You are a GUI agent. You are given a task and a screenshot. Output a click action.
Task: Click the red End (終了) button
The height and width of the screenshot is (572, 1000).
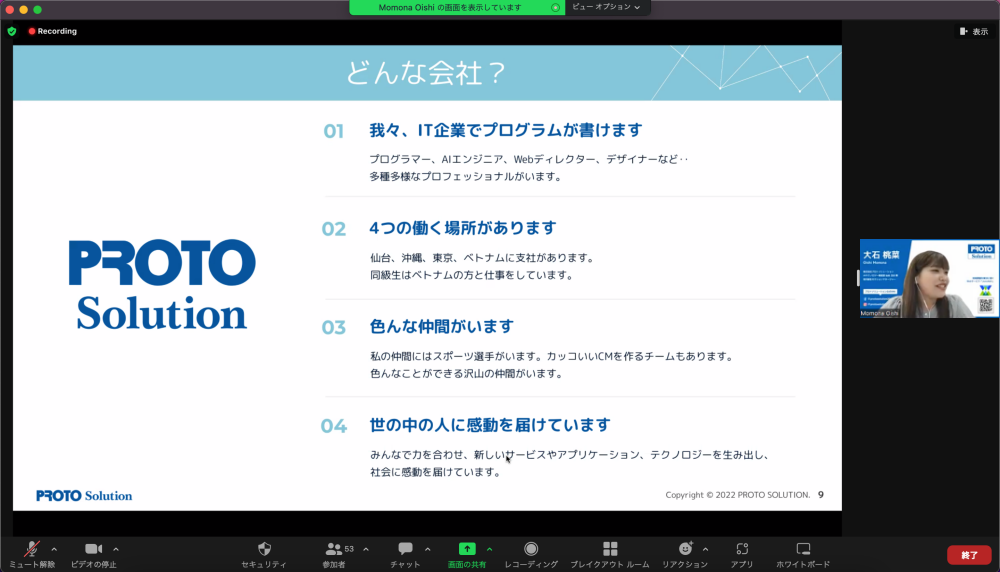point(968,554)
